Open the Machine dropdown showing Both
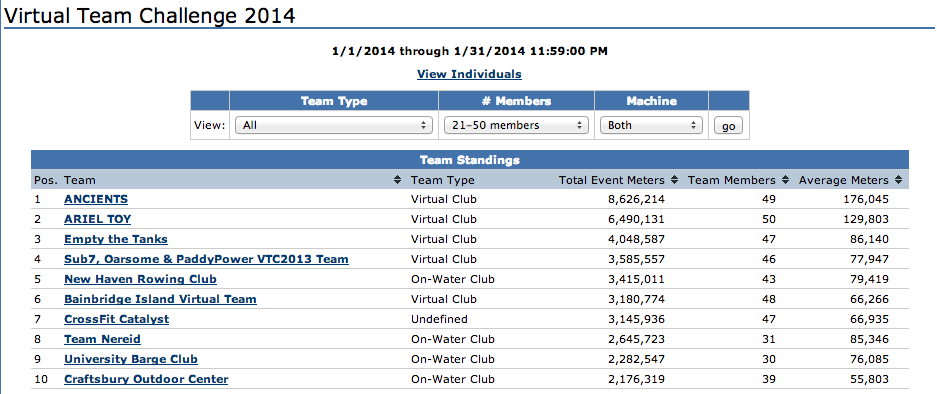937x394 pixels. (651, 126)
